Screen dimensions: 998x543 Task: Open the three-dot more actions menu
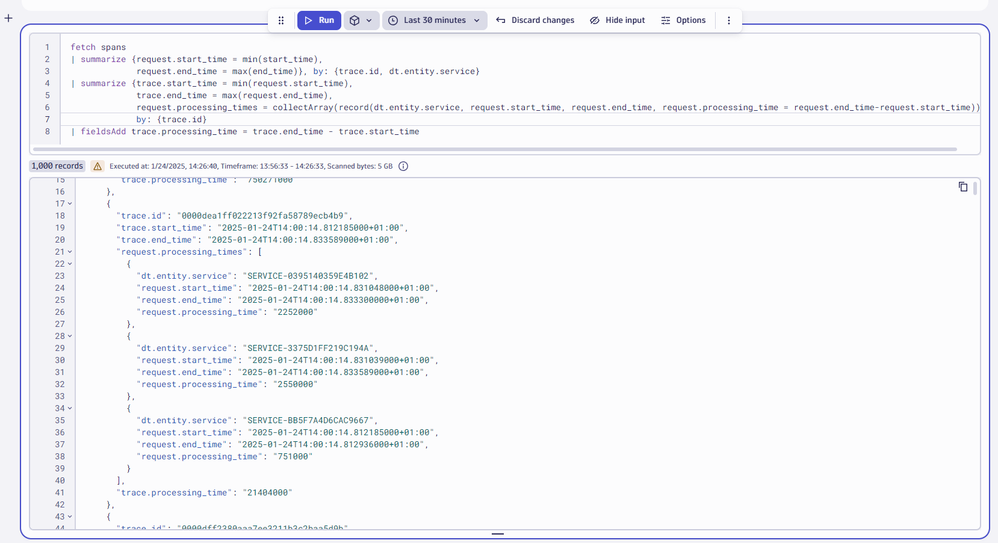[x=728, y=20]
